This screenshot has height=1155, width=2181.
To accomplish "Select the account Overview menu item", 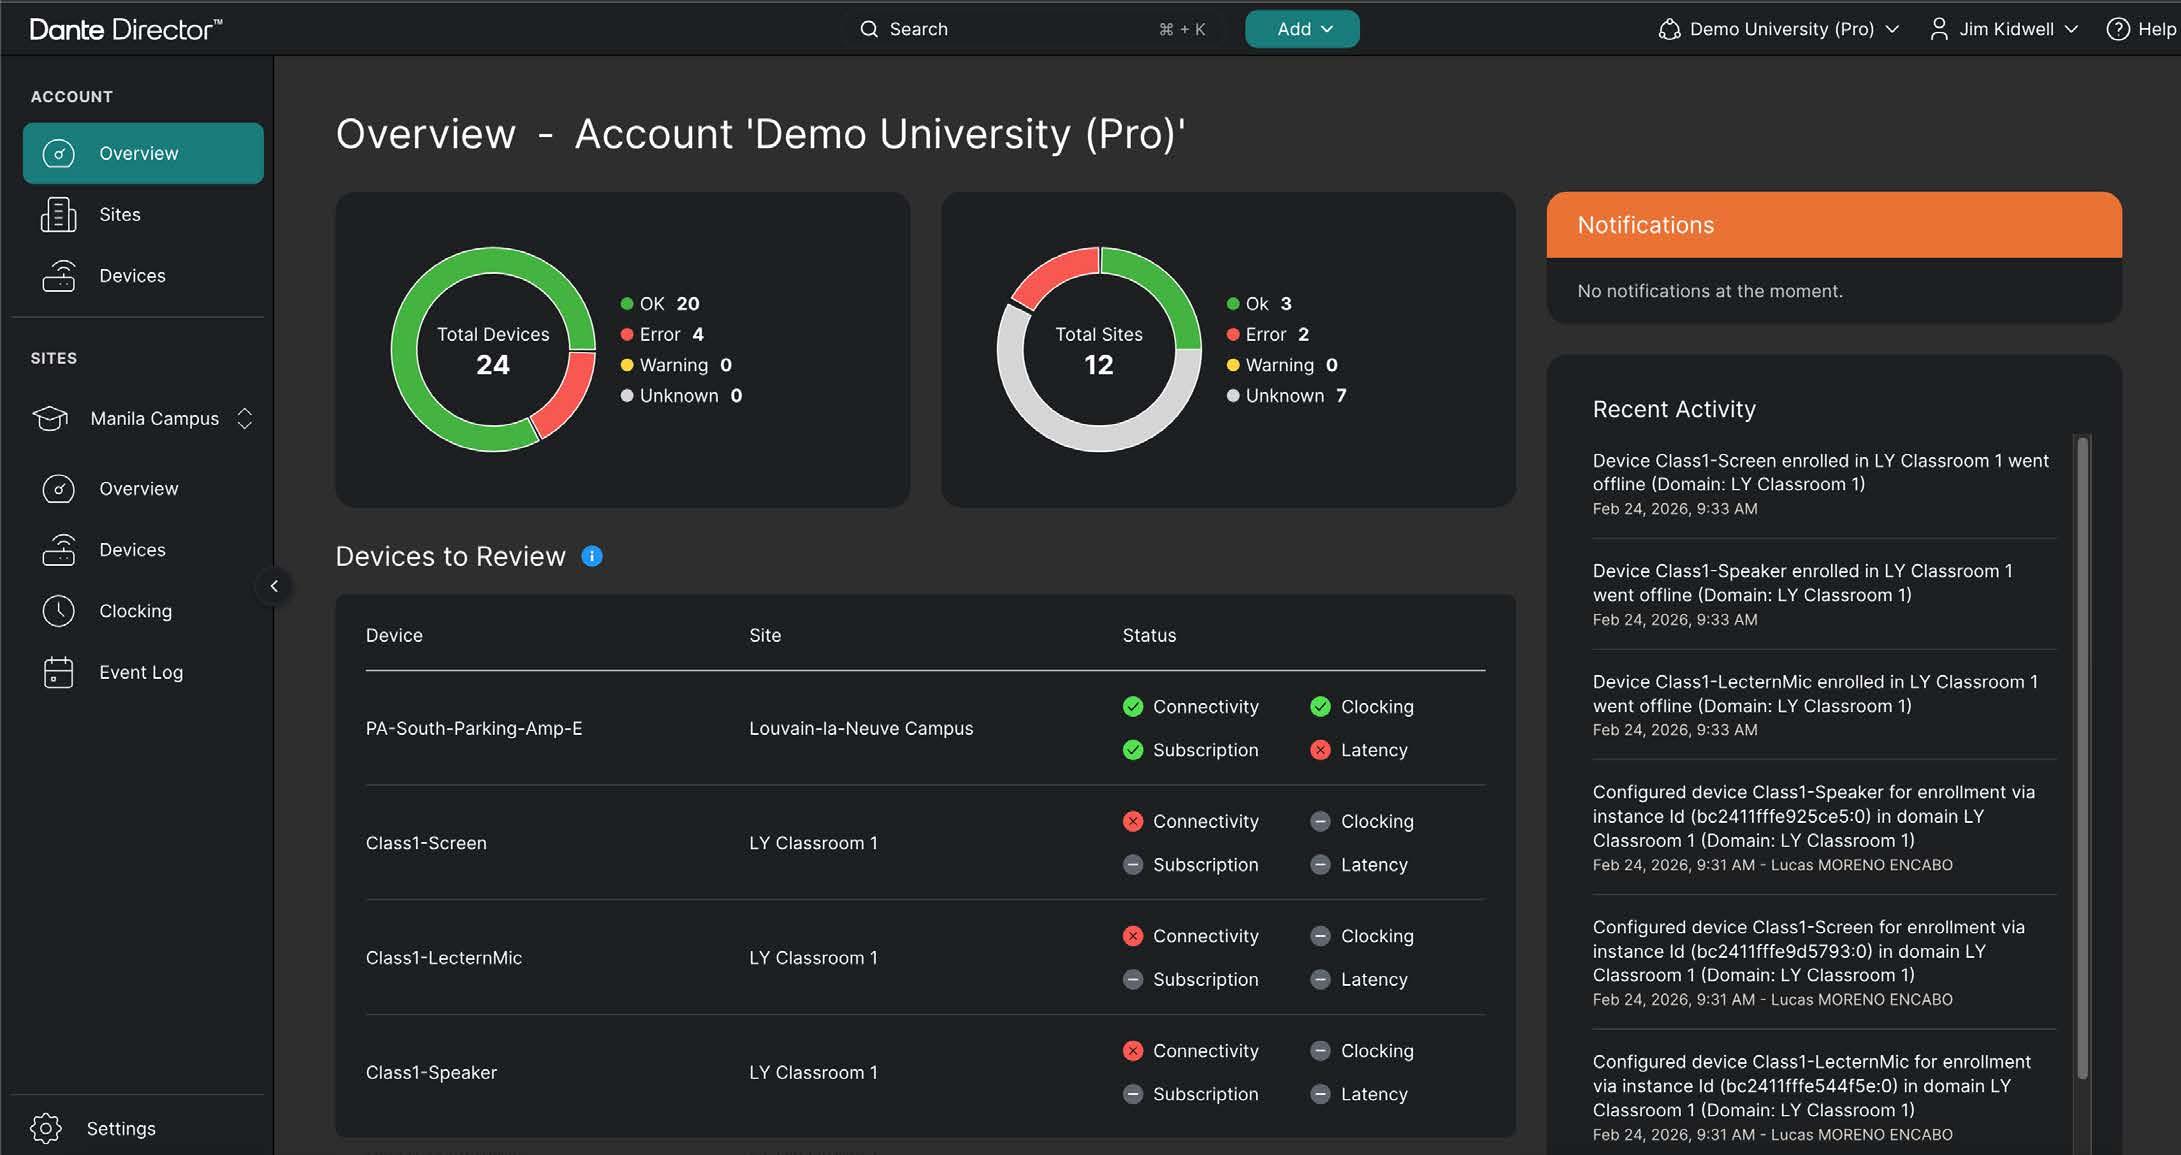I will tap(138, 153).
